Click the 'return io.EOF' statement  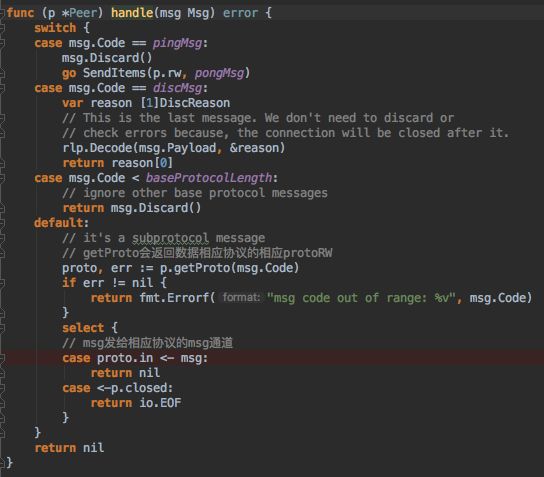(136, 403)
